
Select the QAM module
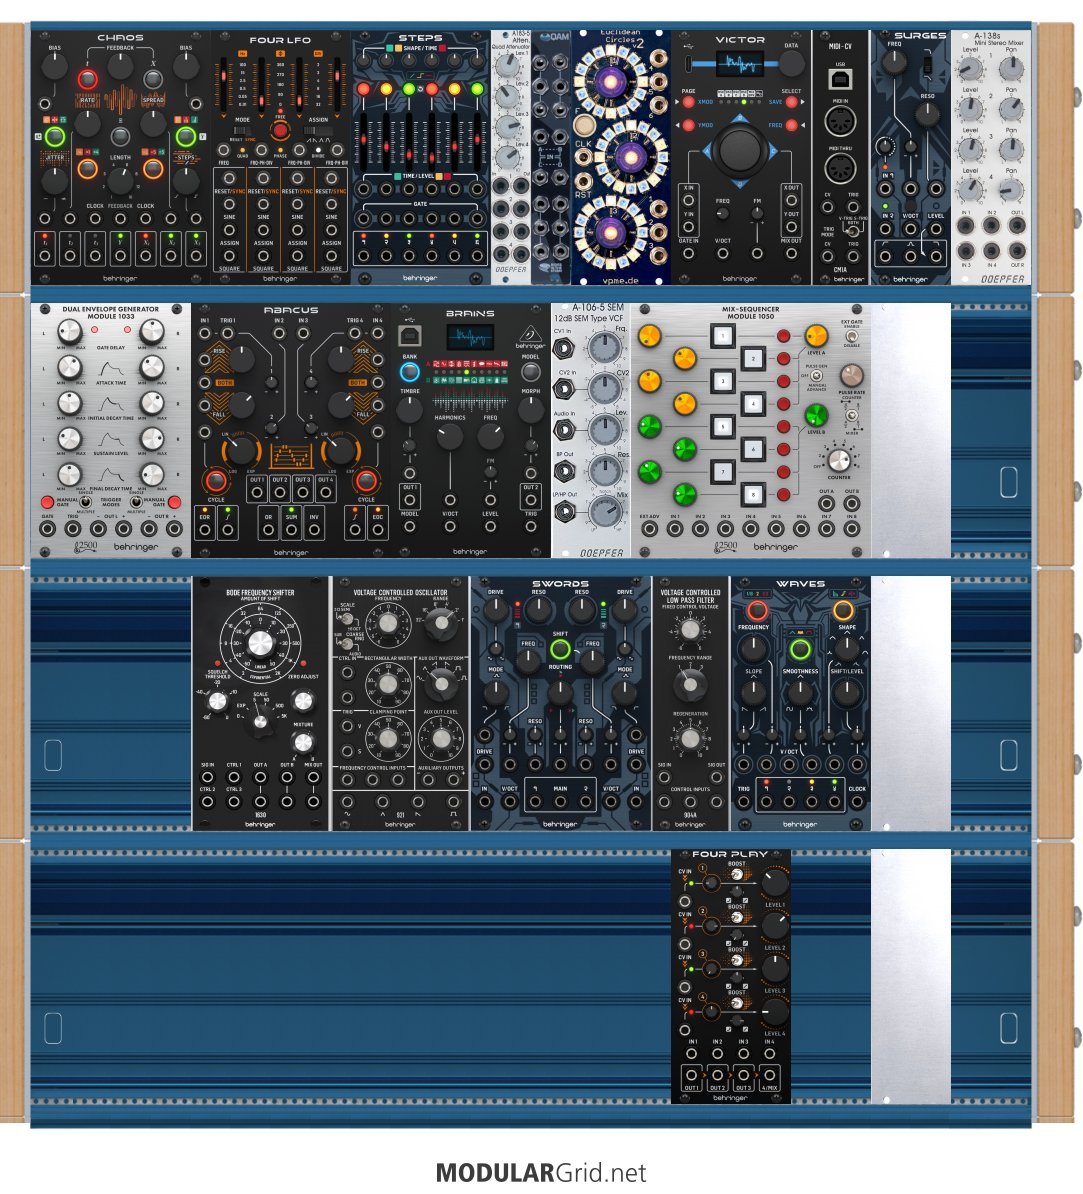(x=551, y=158)
